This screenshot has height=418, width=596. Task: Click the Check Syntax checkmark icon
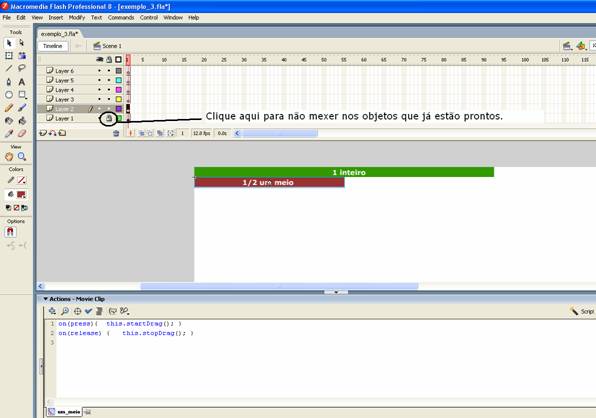coord(88,311)
